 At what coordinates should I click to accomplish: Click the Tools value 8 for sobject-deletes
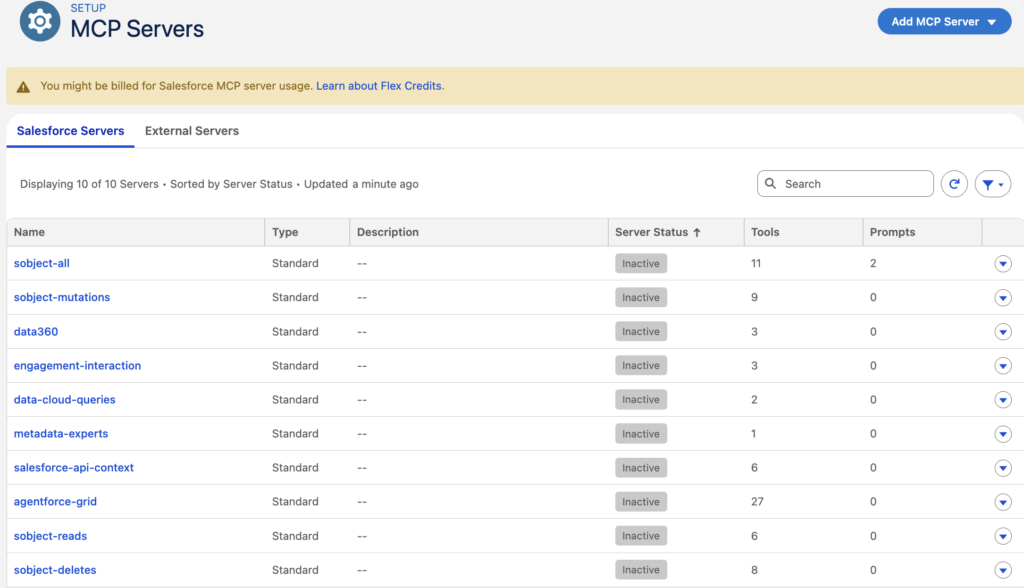[x=754, y=570]
